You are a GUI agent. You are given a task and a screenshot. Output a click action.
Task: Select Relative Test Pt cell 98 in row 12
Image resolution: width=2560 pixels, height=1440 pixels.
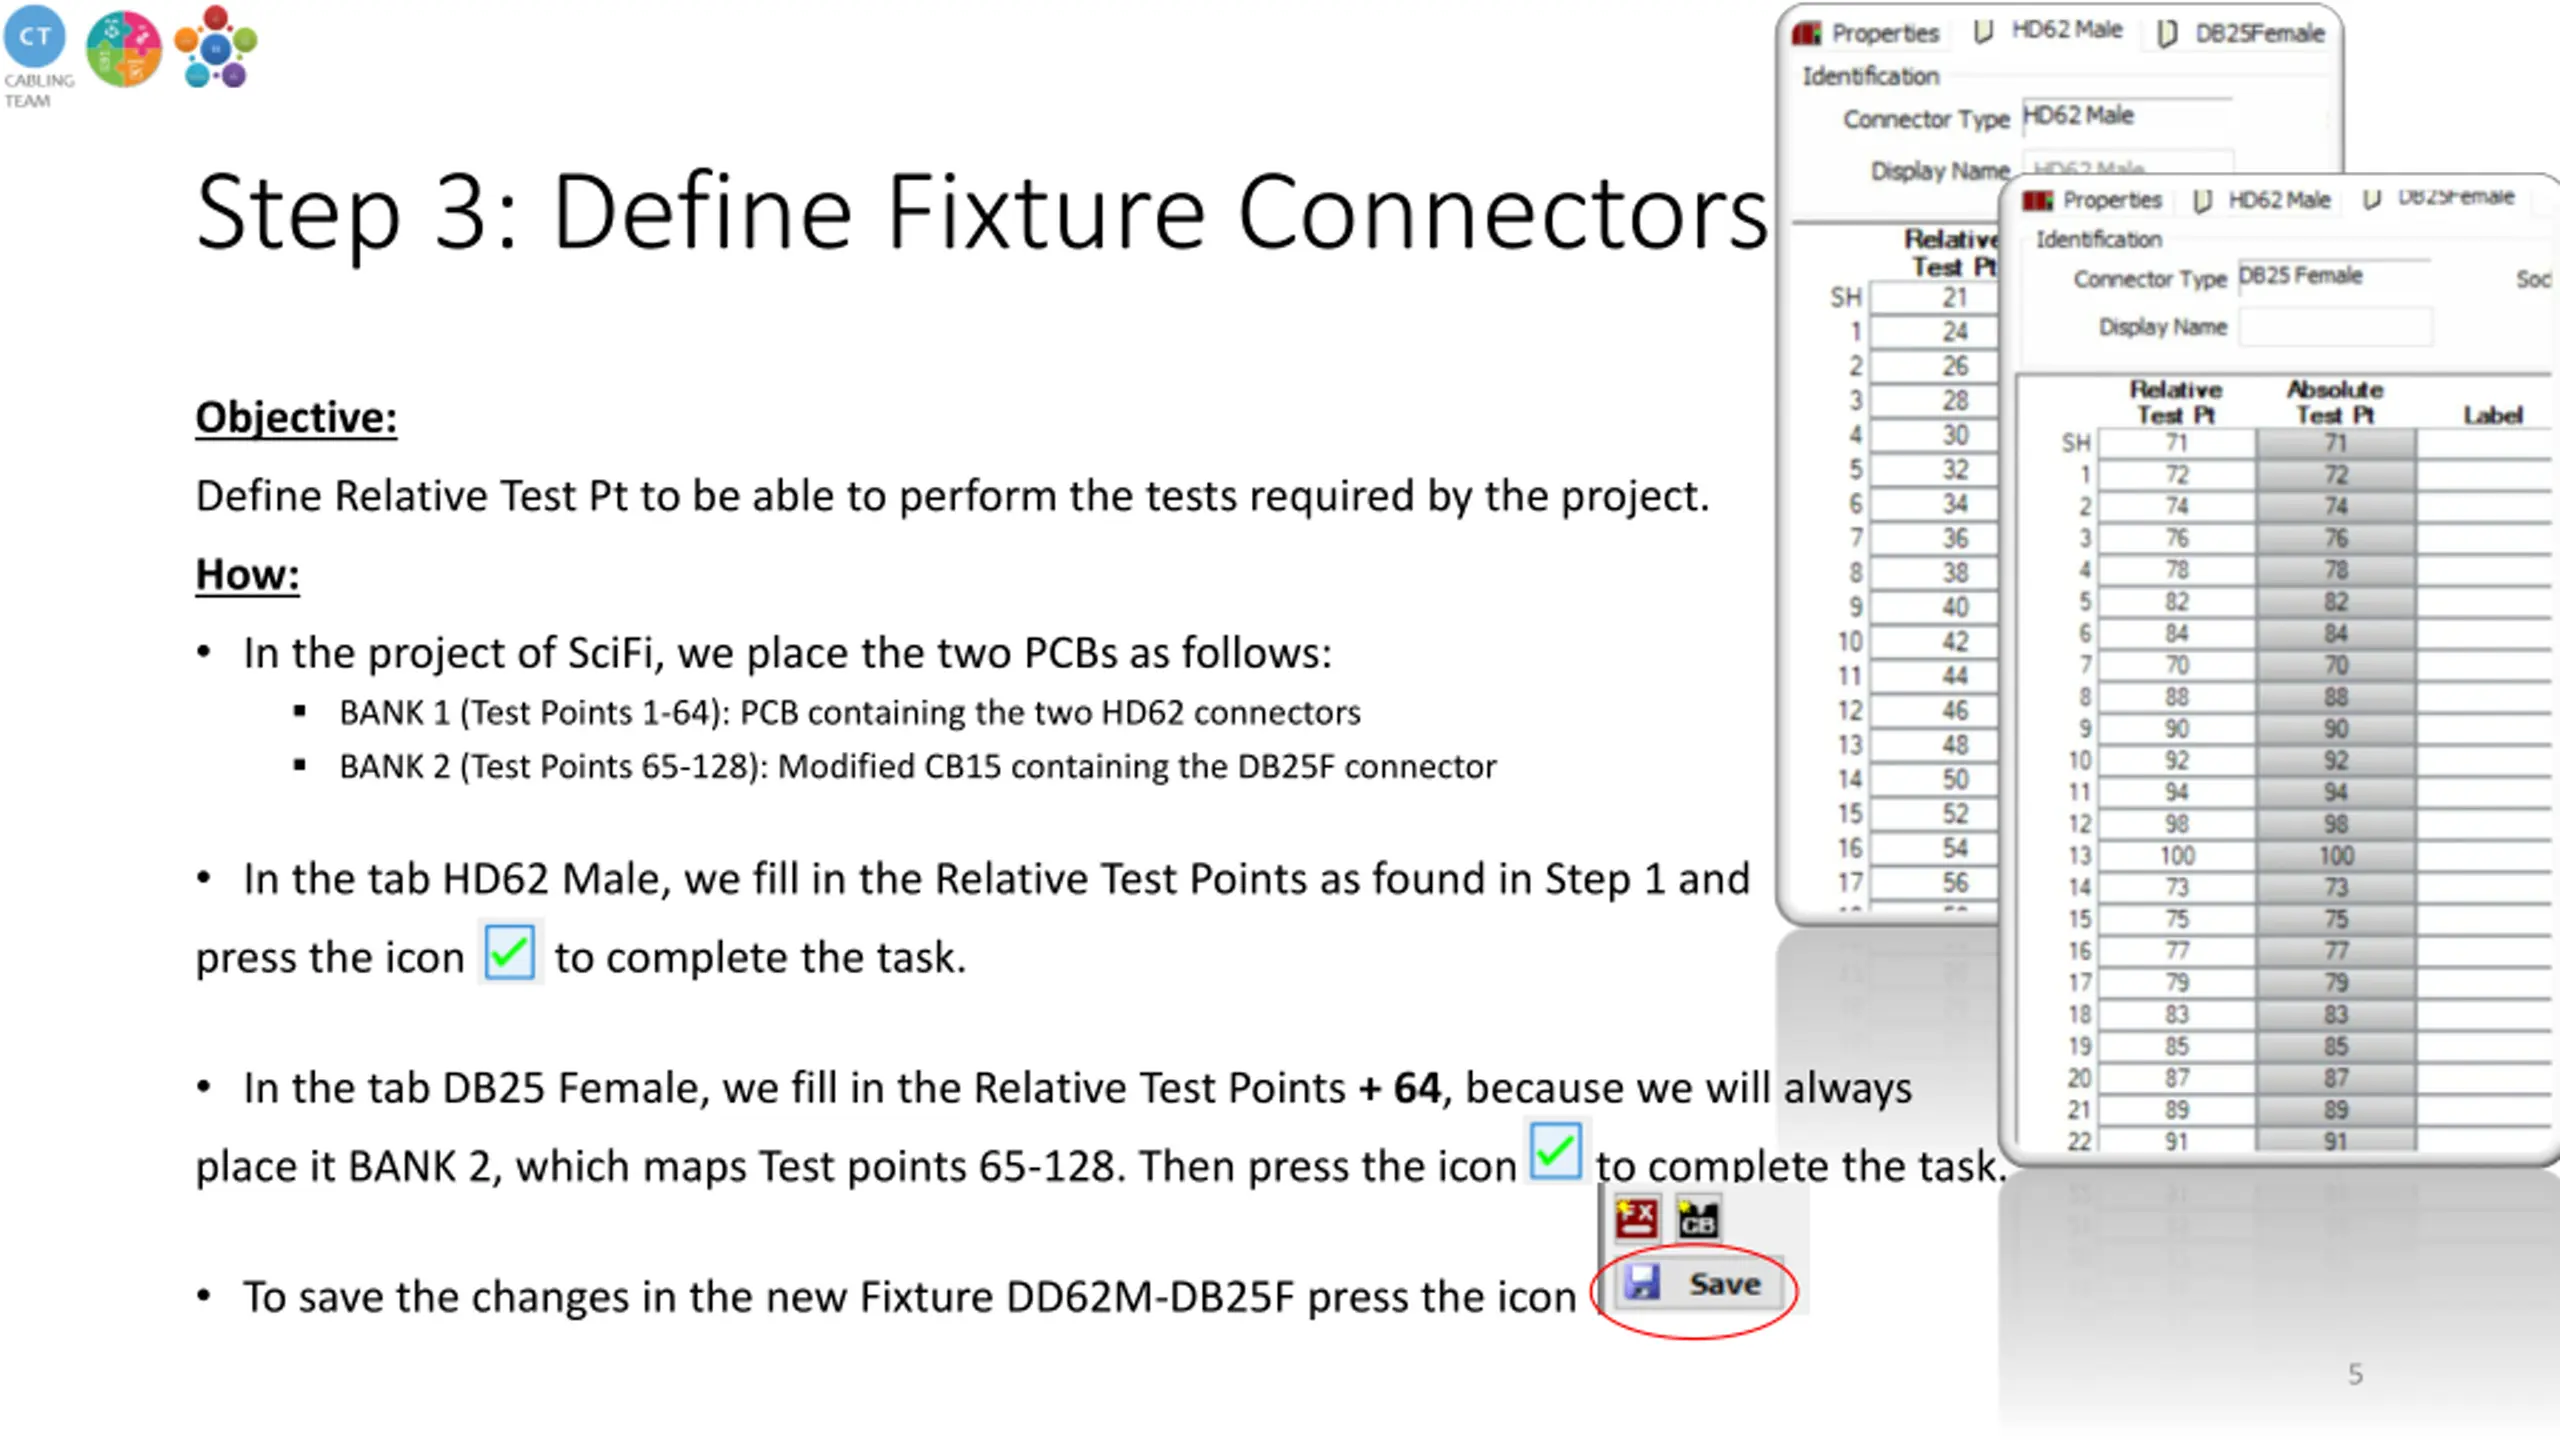pos(2177,824)
